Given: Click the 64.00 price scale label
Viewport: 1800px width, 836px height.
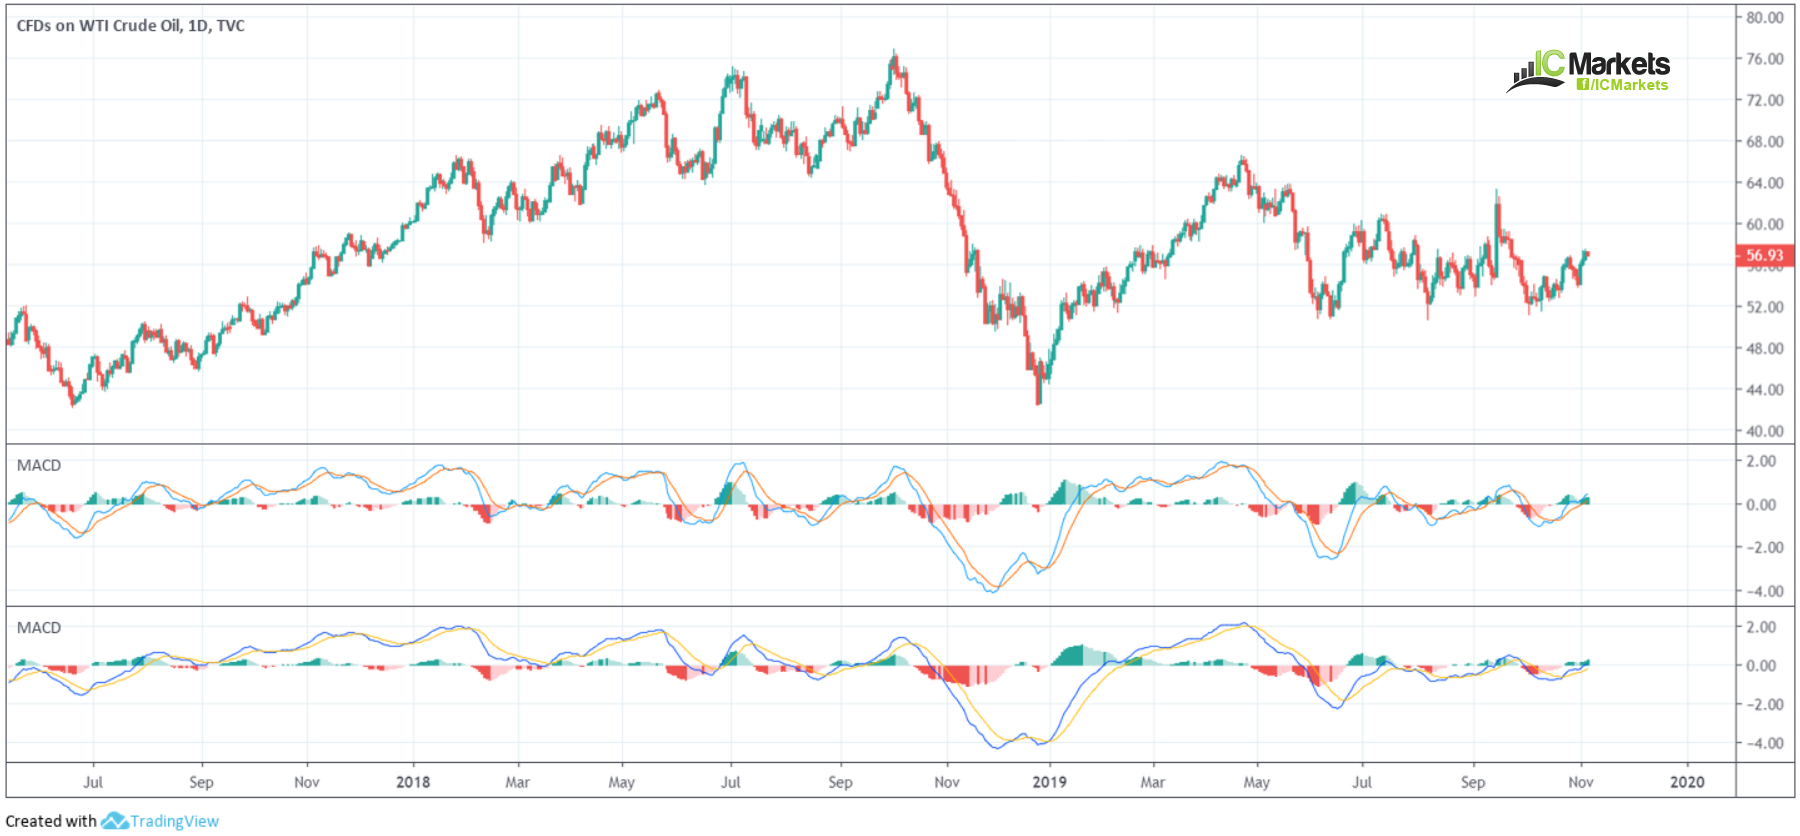Looking at the screenshot, I should click(1765, 183).
